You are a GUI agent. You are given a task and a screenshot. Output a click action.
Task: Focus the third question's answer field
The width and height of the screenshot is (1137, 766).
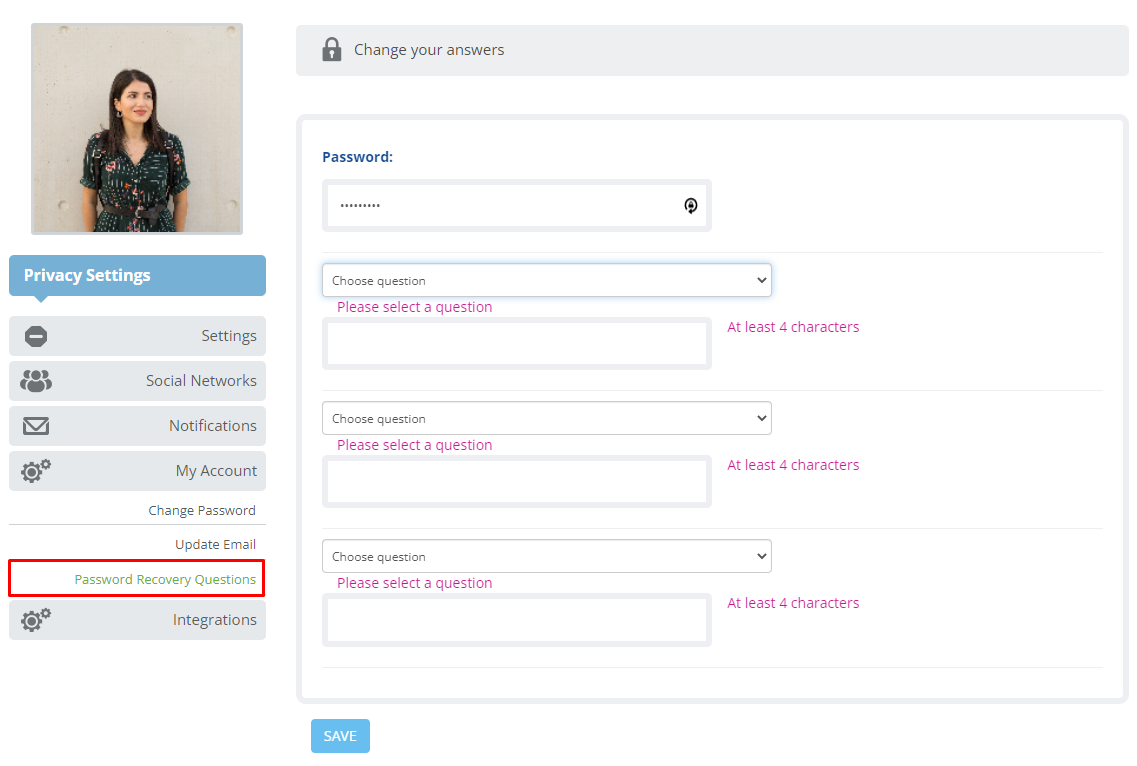517,620
